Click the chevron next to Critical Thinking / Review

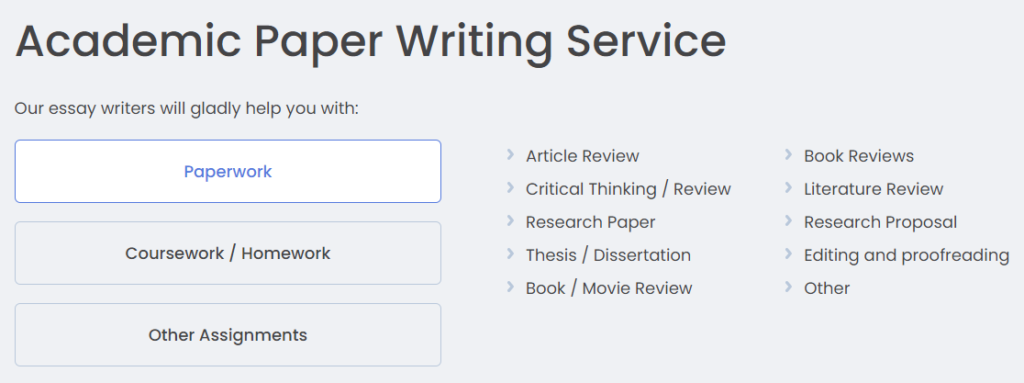510,188
